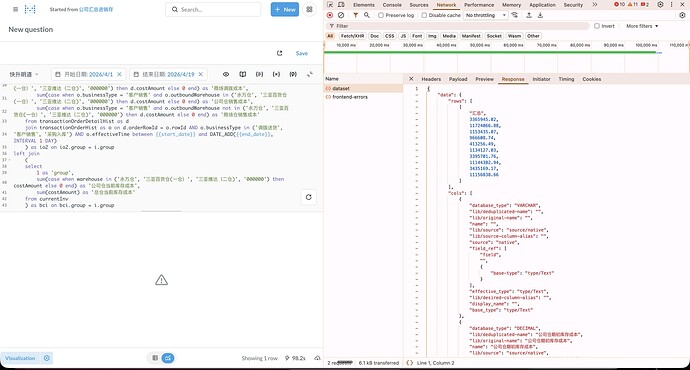Image resolution: width=690 pixels, height=370 pixels.
Task: Select the frontend-errors request row
Action: 363,97
